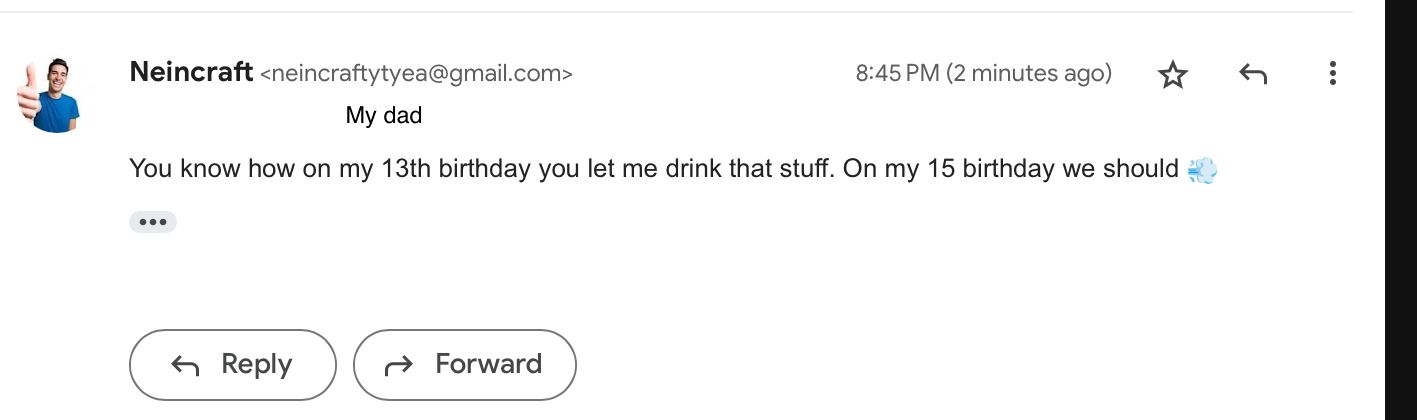1417x420 pixels.
Task: Expand trimmed content via the ellipsis pill
Action: (x=153, y=222)
